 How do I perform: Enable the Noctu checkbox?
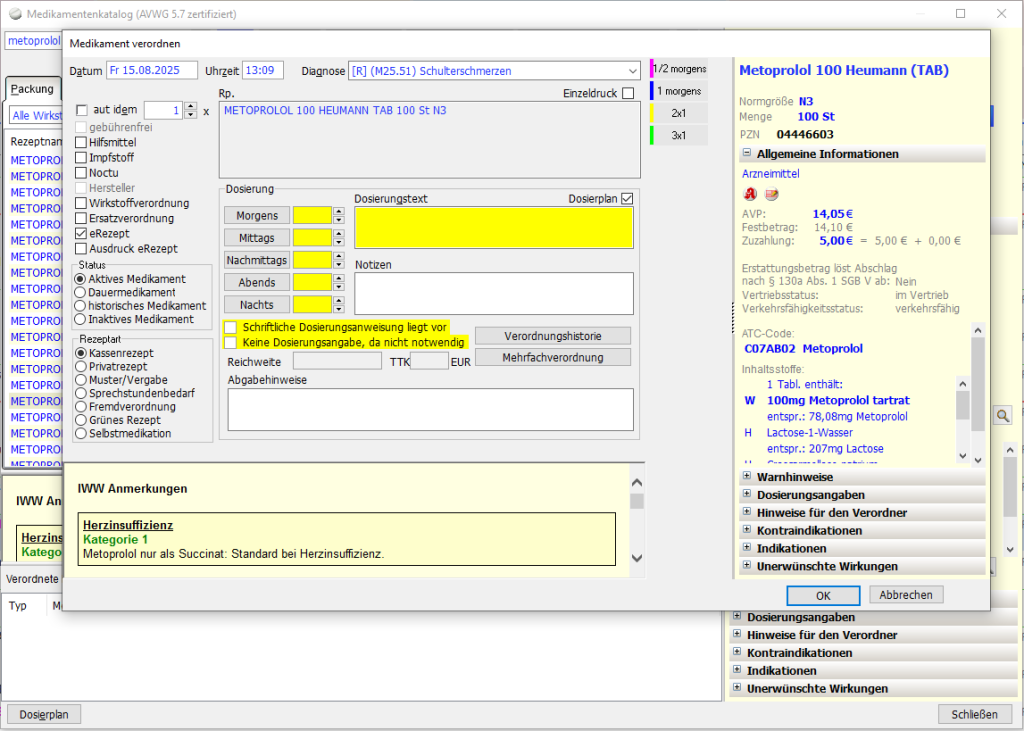(x=81, y=173)
